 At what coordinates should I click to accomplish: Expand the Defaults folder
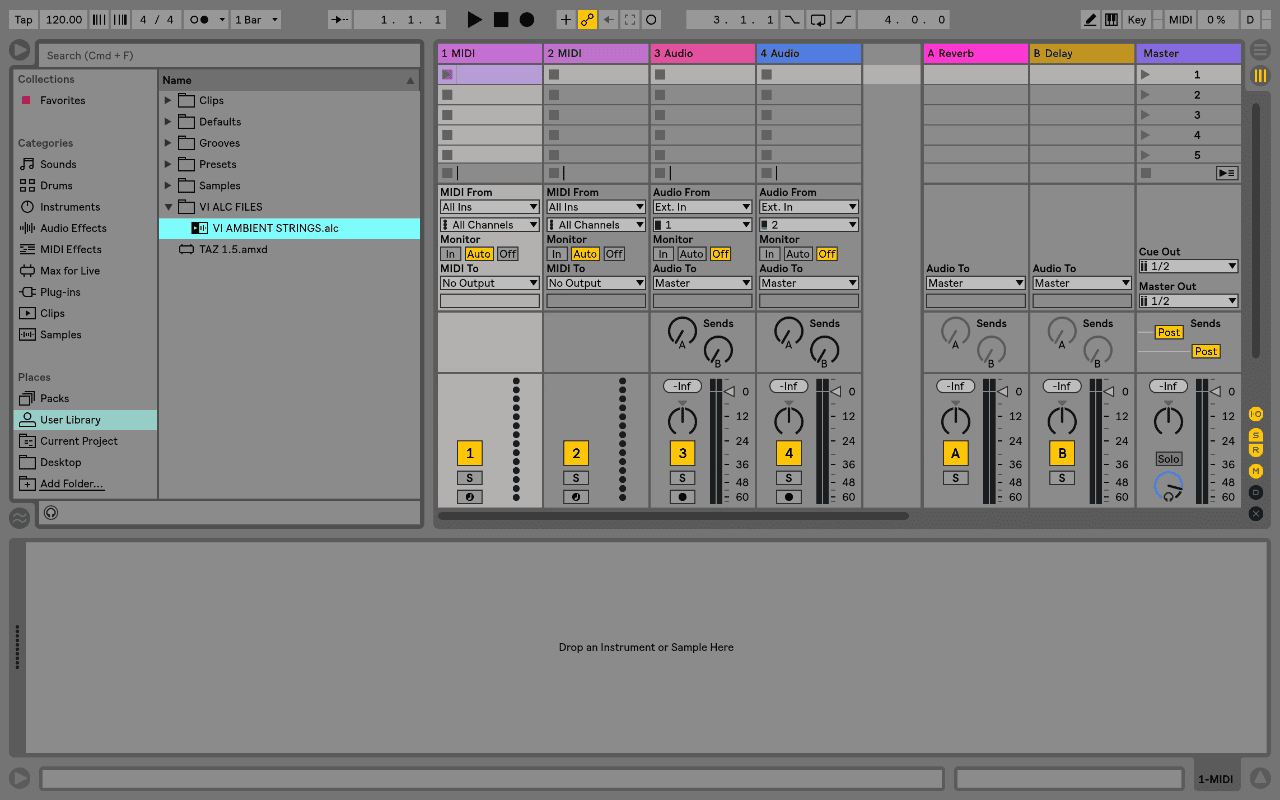point(168,122)
